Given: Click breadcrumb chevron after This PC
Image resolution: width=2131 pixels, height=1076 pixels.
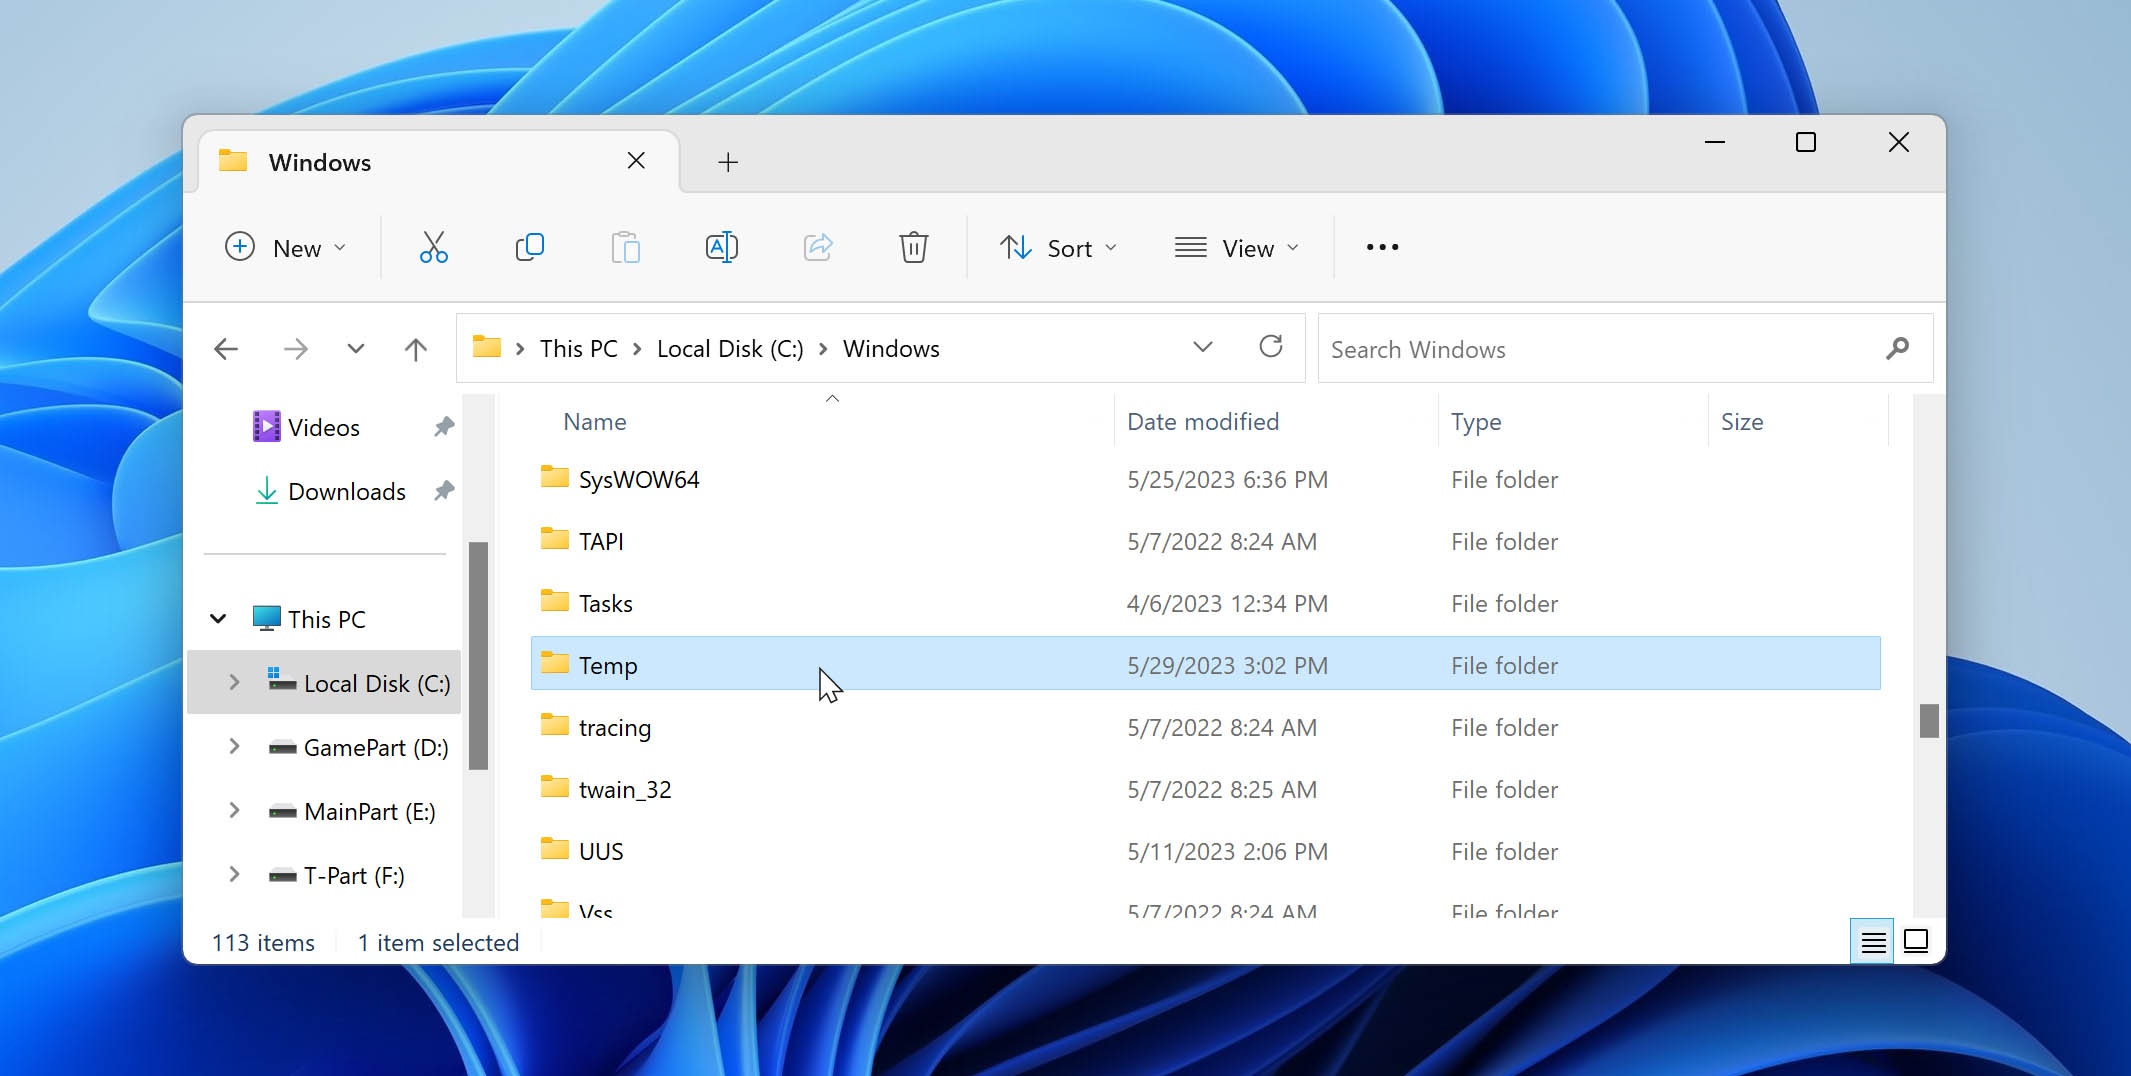Looking at the screenshot, I should 636,348.
